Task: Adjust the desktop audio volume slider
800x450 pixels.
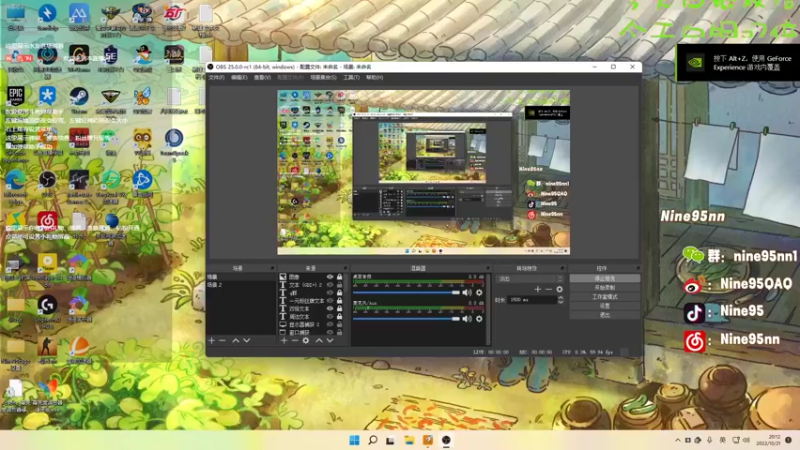Action: 406,292
